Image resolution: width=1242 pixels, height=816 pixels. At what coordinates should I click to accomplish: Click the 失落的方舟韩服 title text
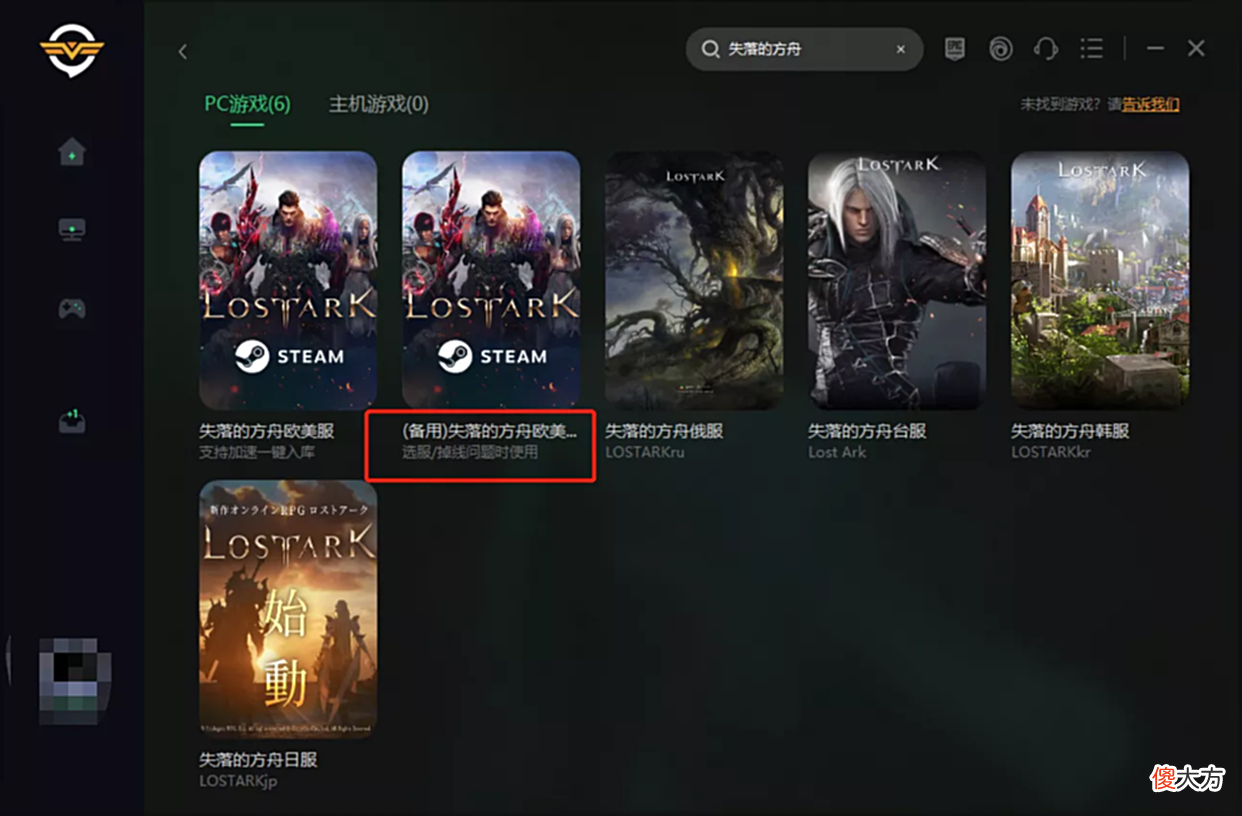1070,431
